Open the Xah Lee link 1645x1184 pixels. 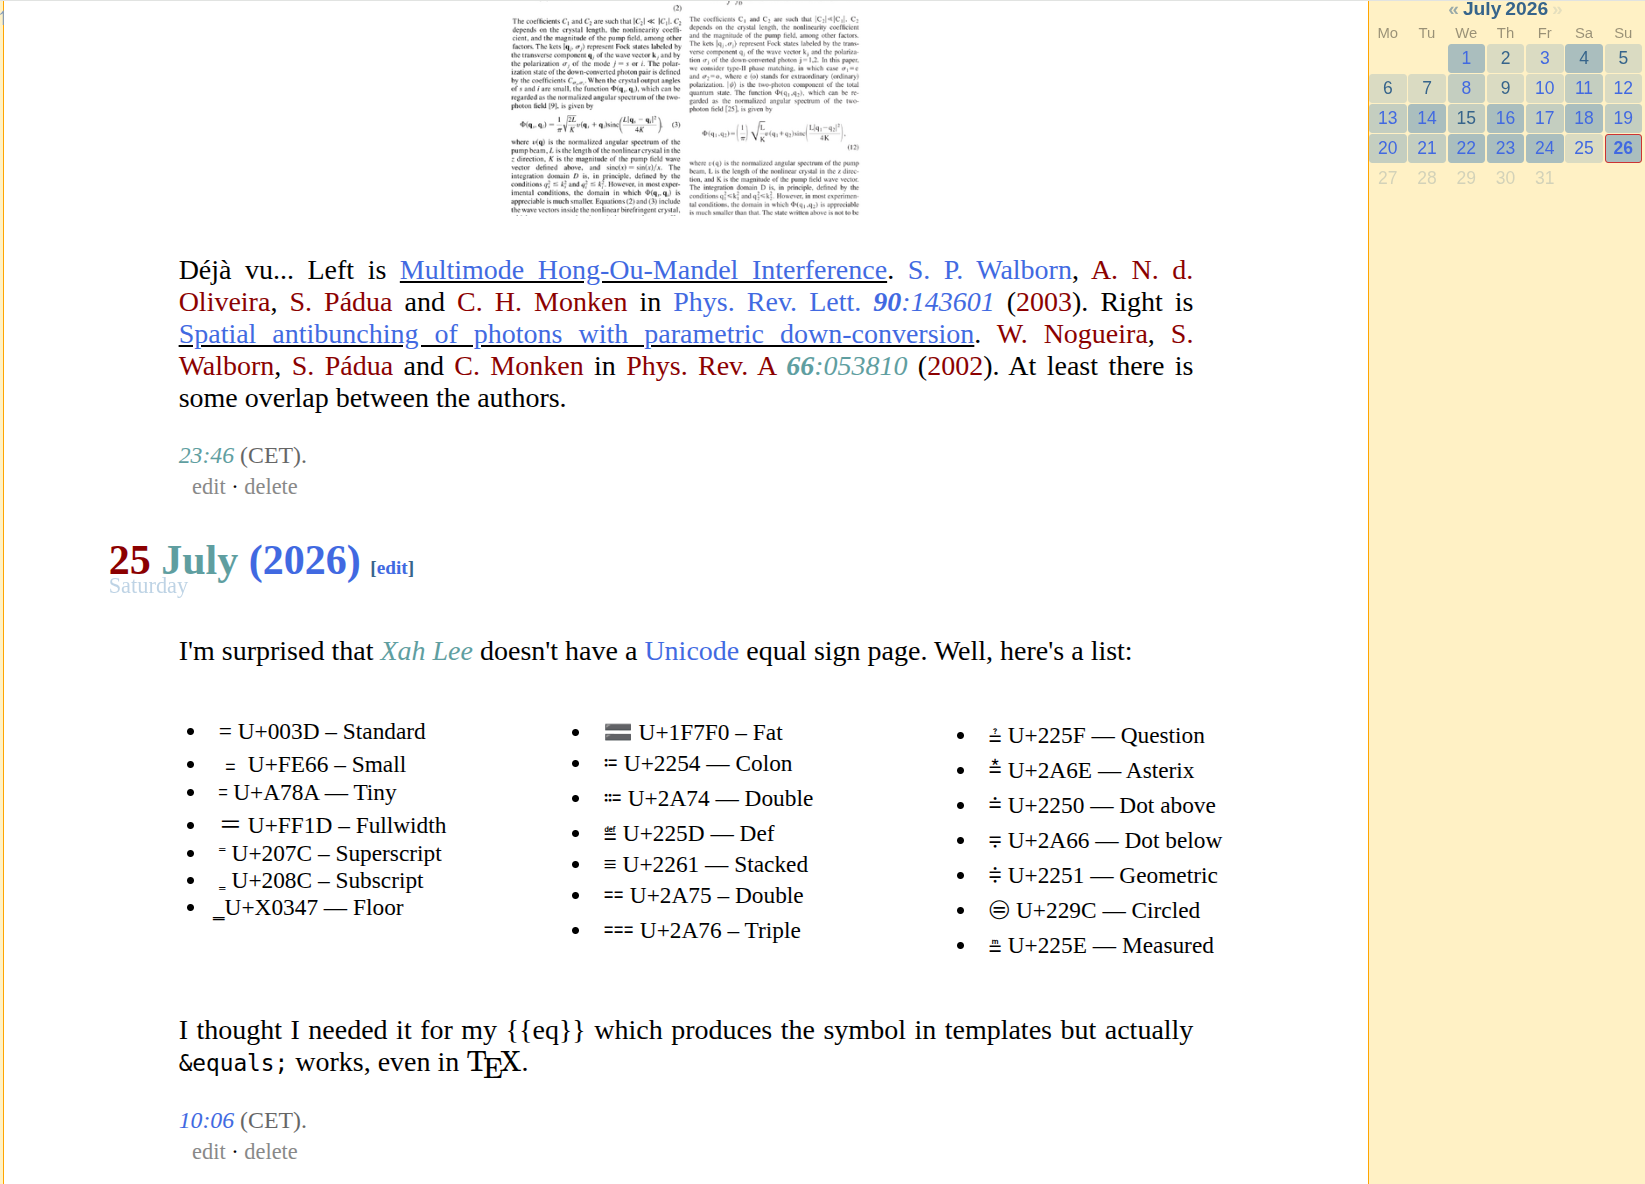click(427, 651)
